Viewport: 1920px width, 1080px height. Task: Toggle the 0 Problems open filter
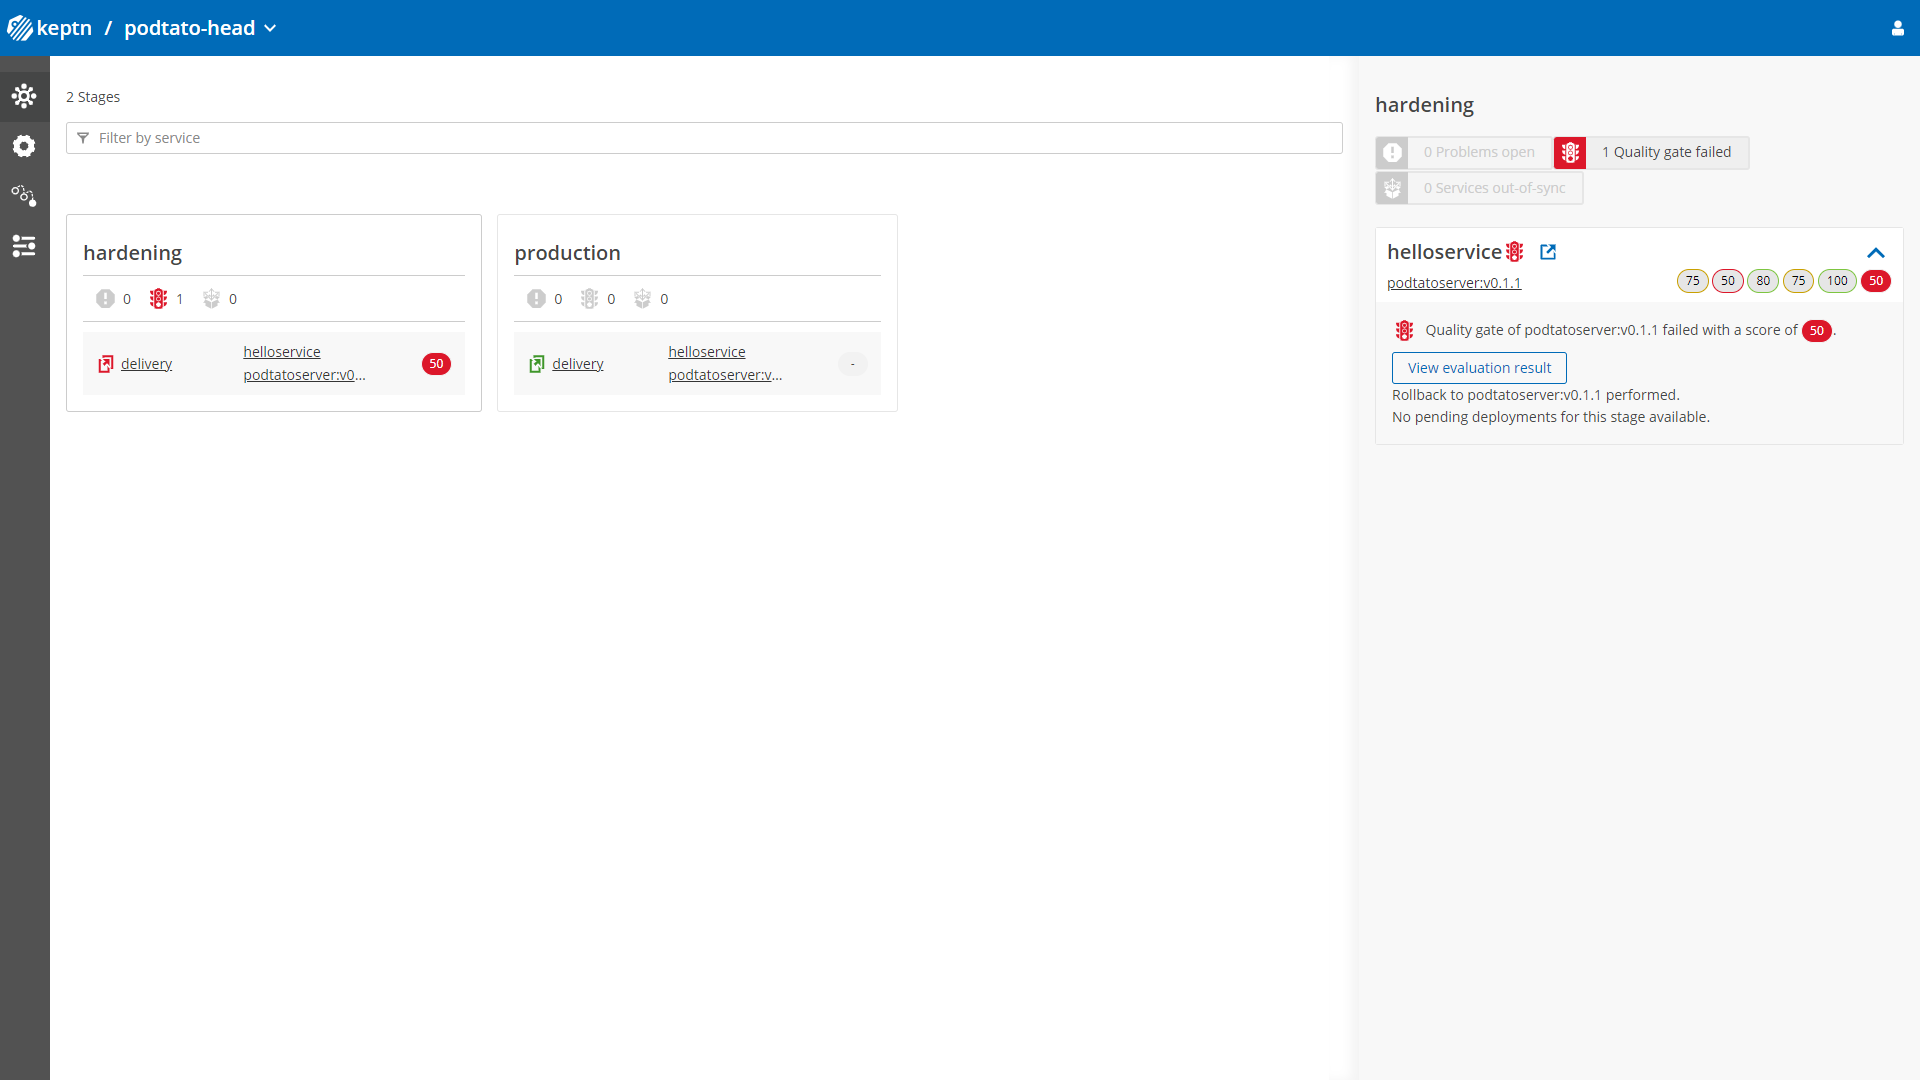click(x=1464, y=152)
